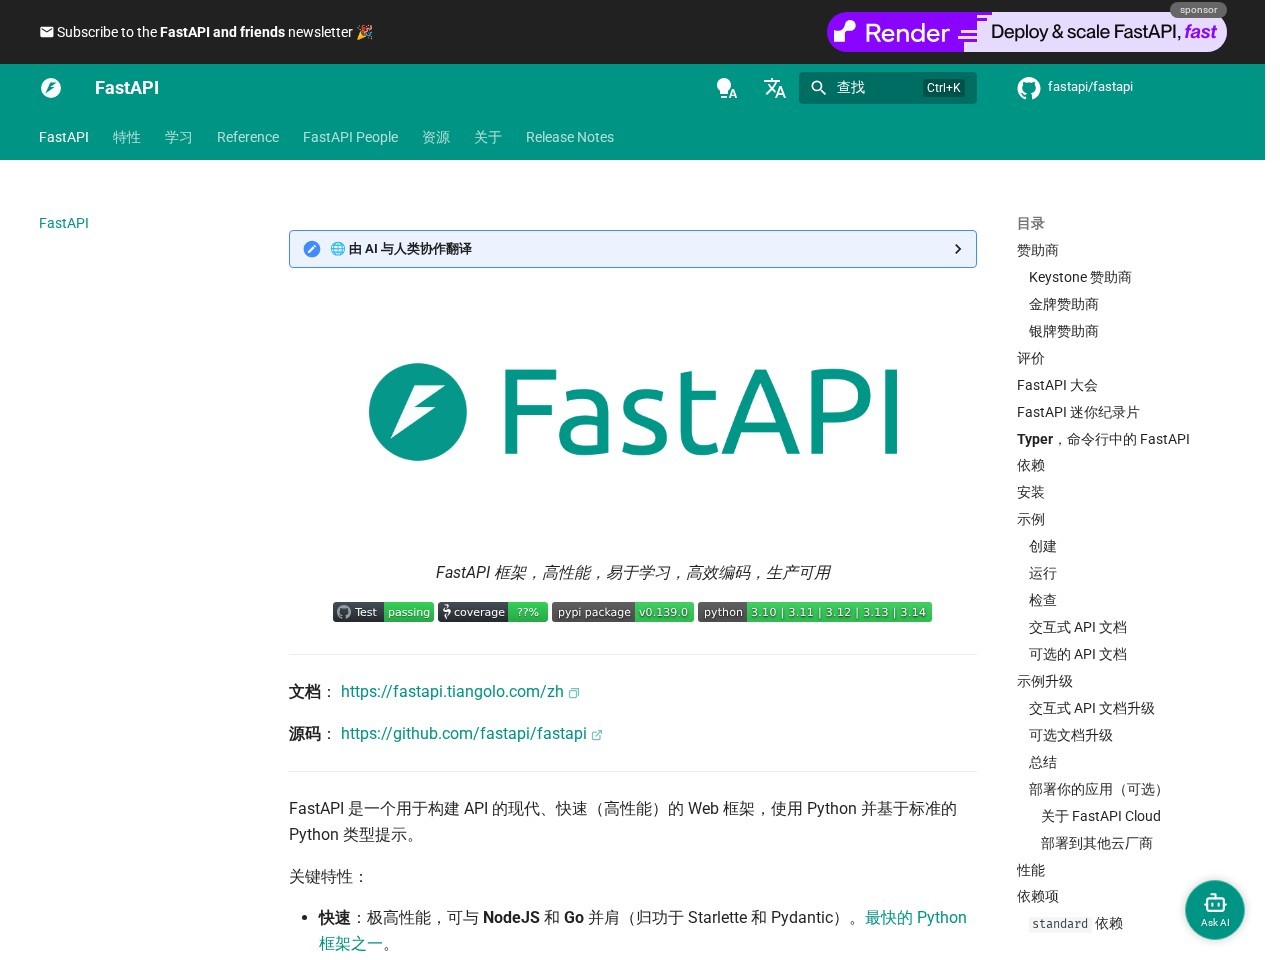
Task: Jump to 交互式 API 文档 section
Action: [1078, 627]
